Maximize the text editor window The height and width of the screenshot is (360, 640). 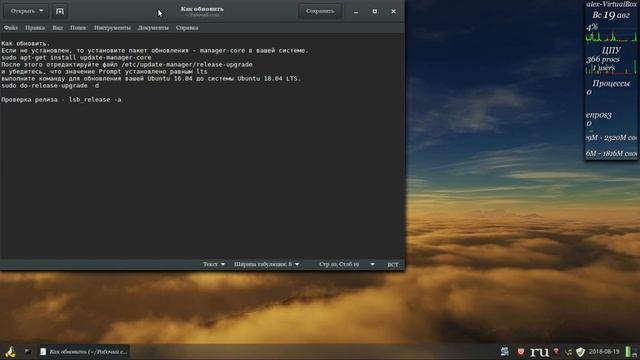coord(375,11)
